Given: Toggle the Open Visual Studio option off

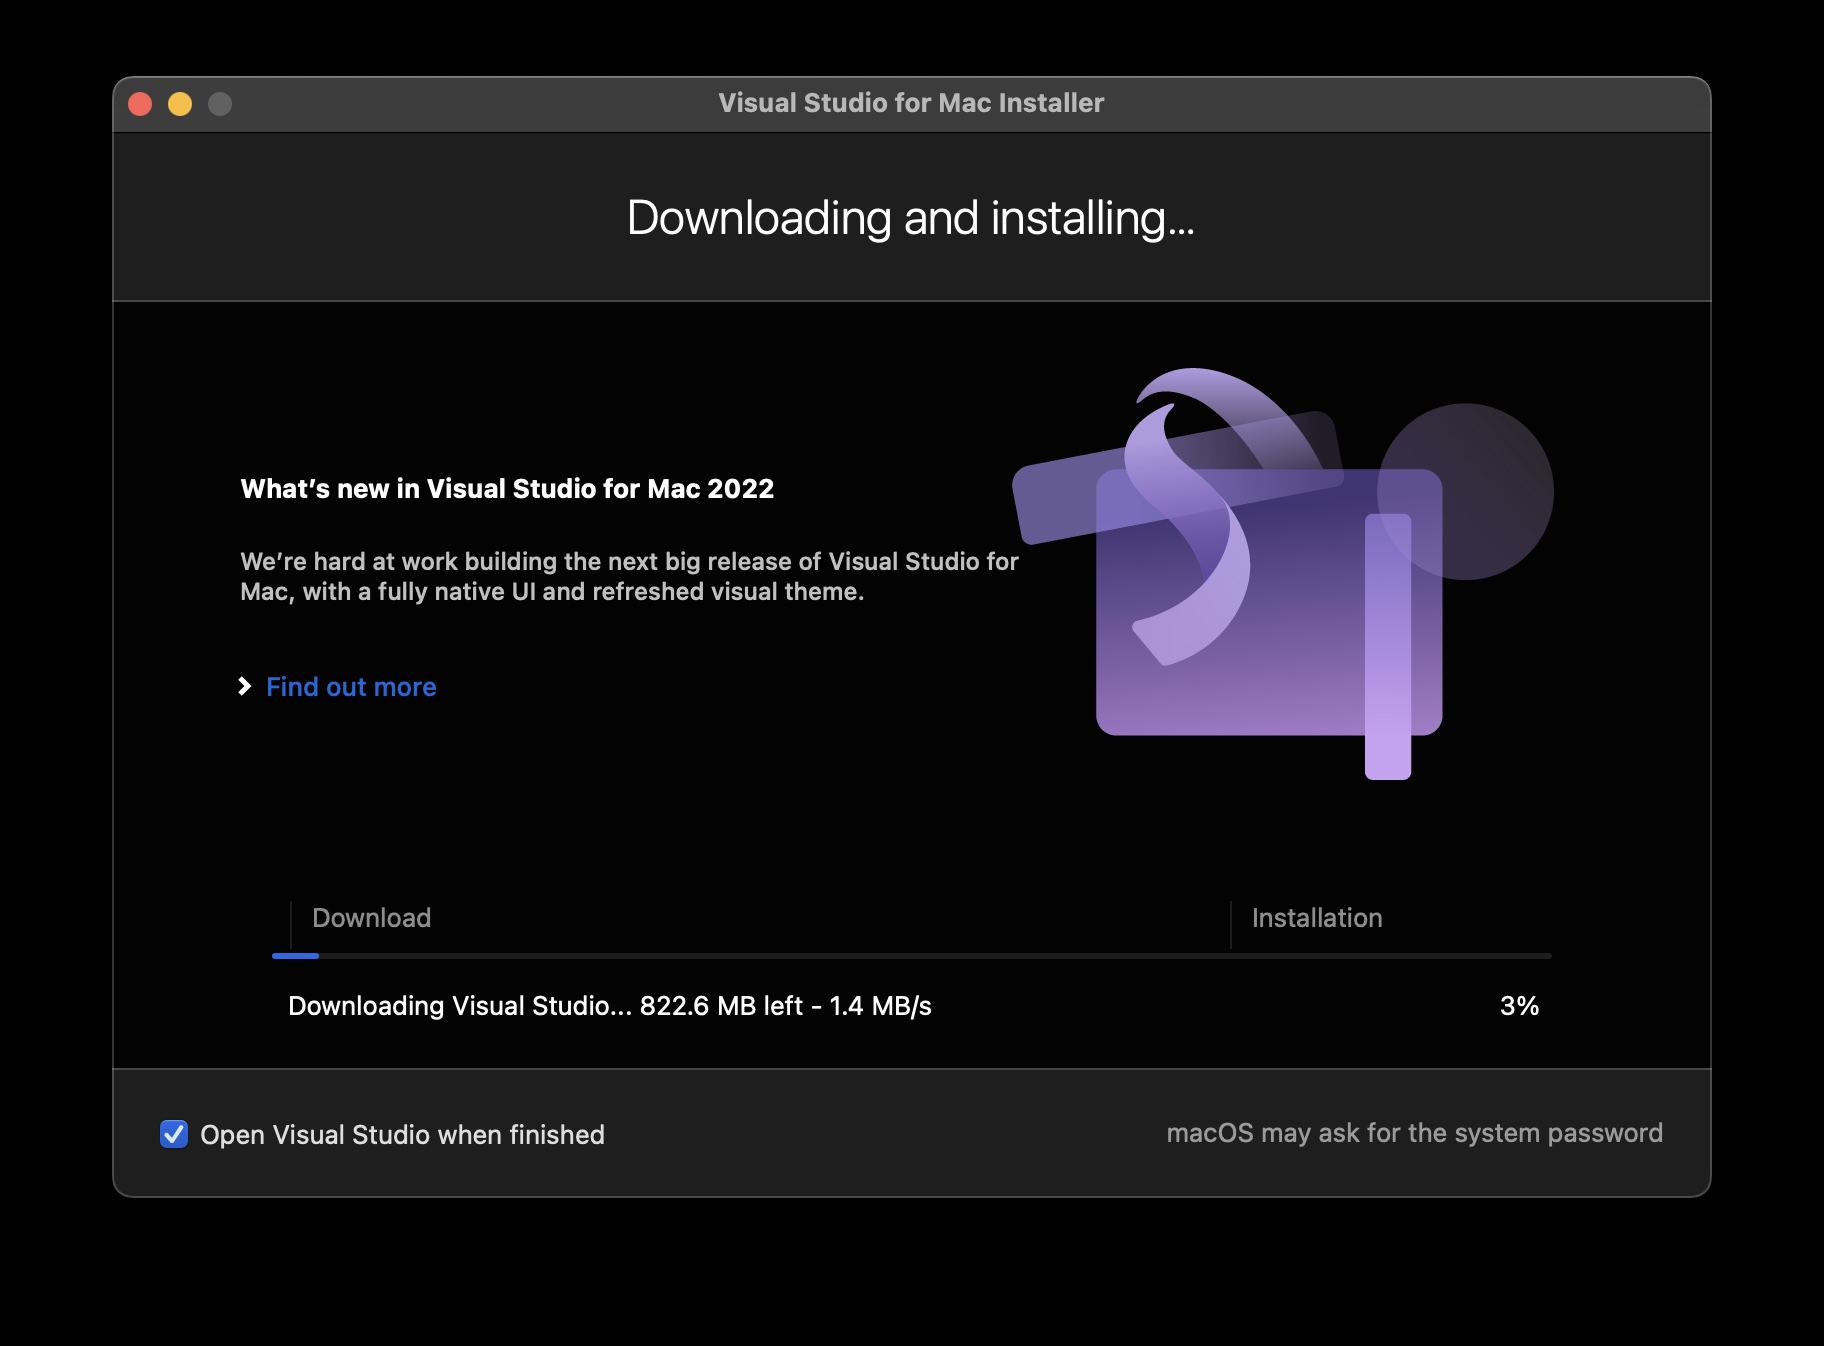Looking at the screenshot, I should click(x=174, y=1135).
